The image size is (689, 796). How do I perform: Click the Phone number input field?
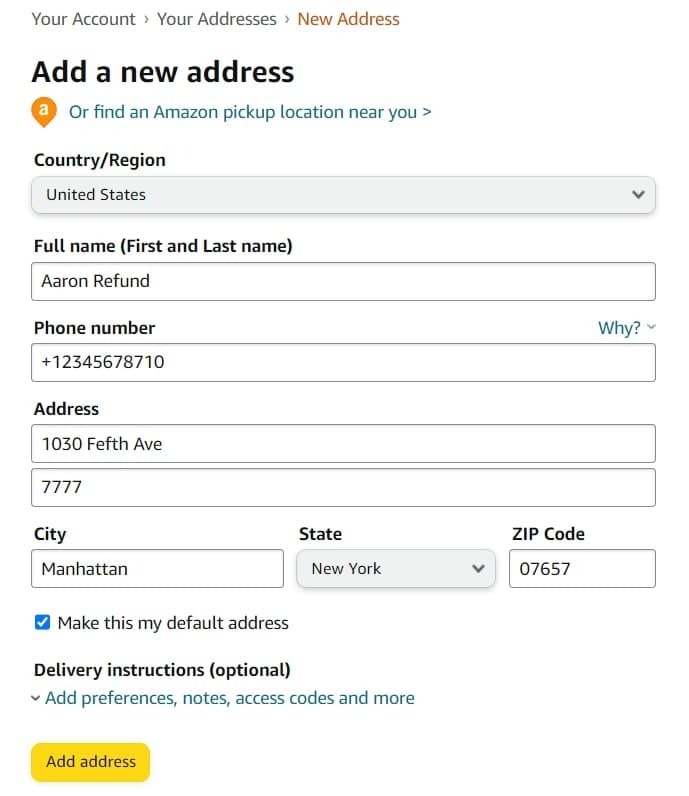coord(343,362)
